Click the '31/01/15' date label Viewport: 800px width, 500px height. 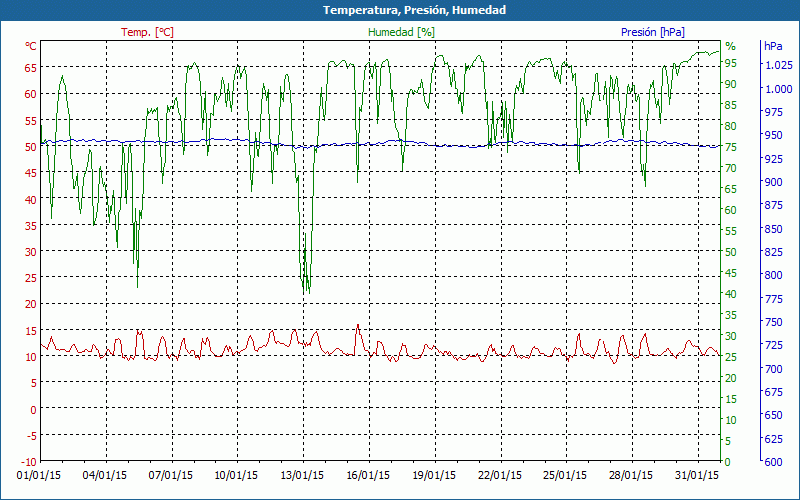point(696,476)
